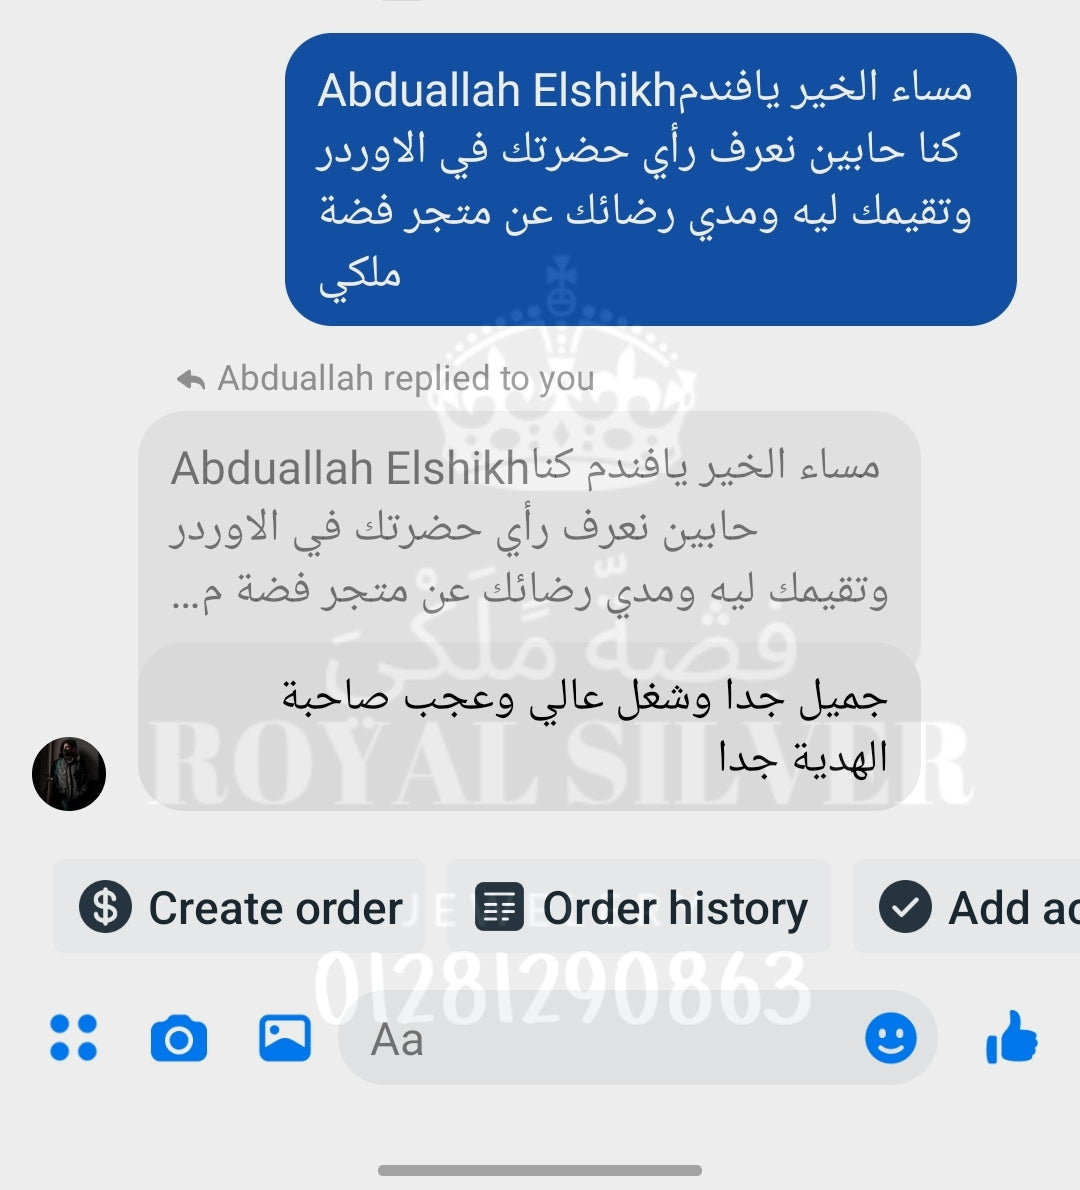Tap Abduallah Elshikh name in blue message
The height and width of the screenshot is (1190, 1080).
pos(497,90)
